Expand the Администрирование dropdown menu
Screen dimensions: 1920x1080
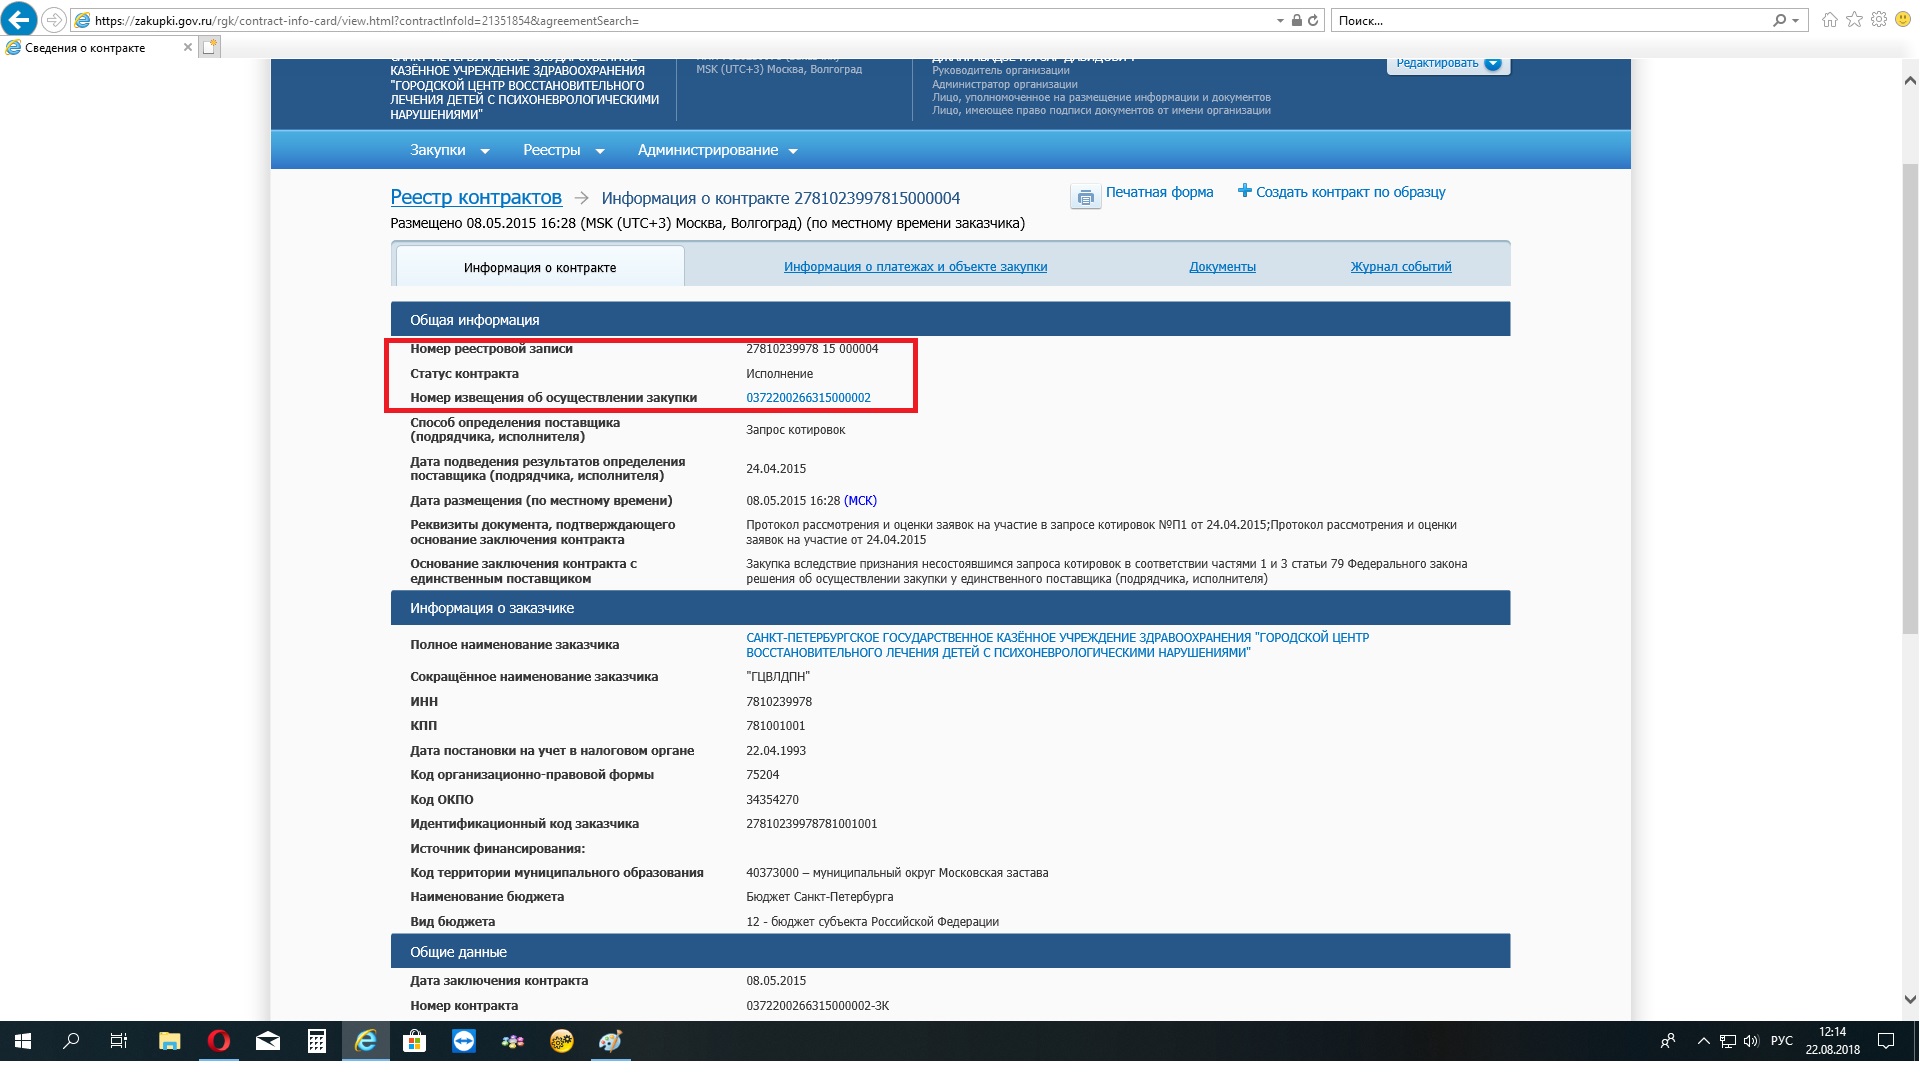pos(717,150)
